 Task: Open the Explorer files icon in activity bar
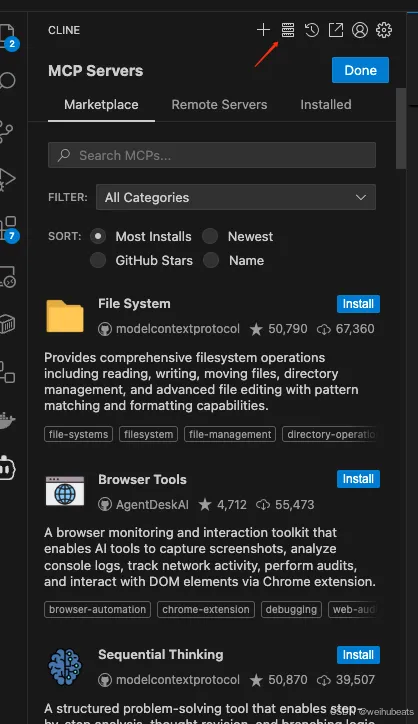[8, 36]
